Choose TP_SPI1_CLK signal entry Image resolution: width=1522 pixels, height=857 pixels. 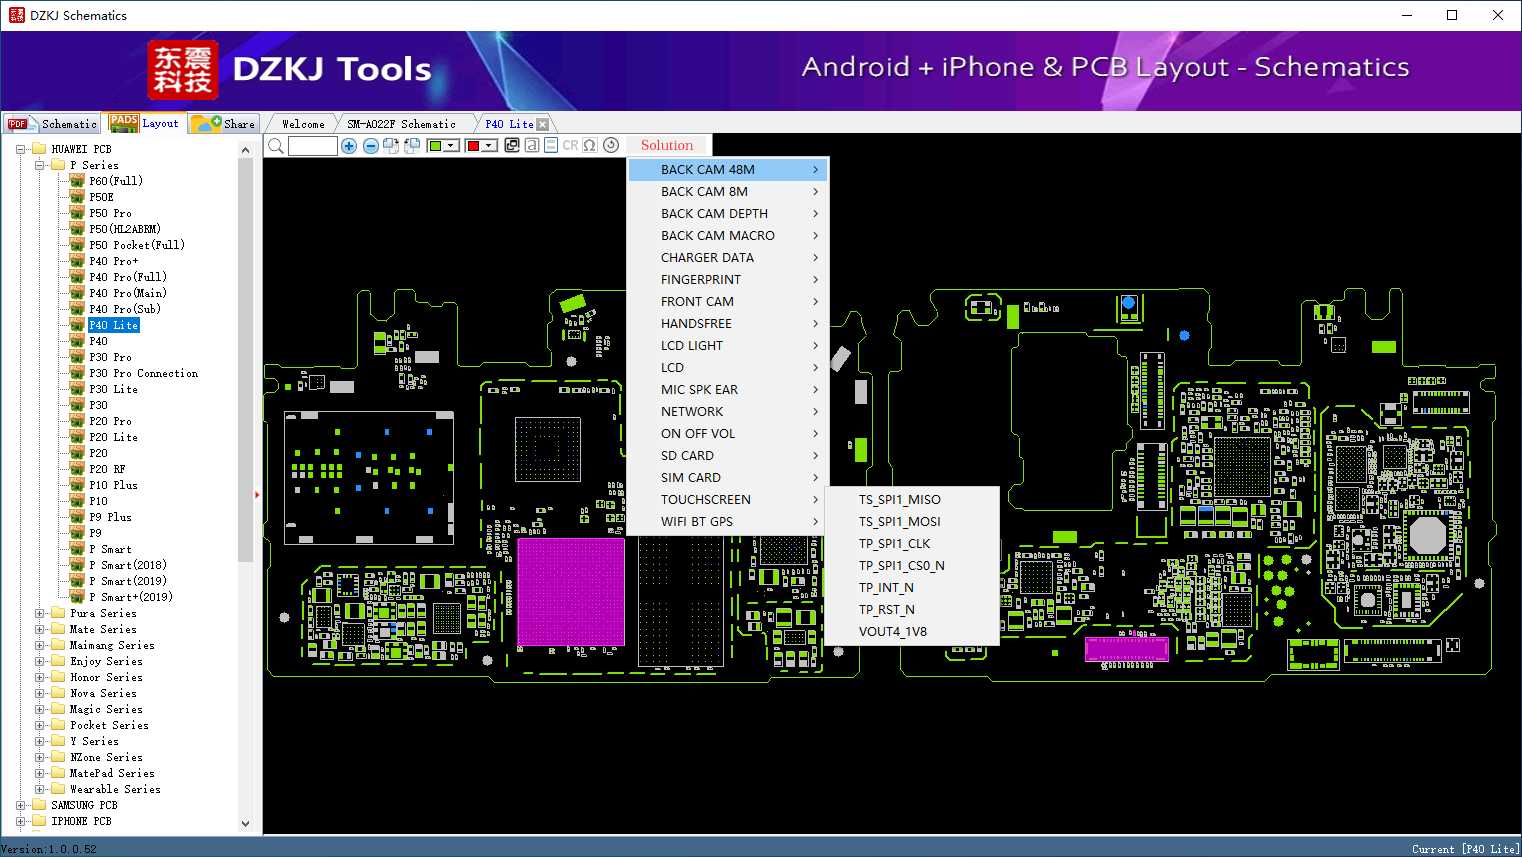click(x=912, y=544)
